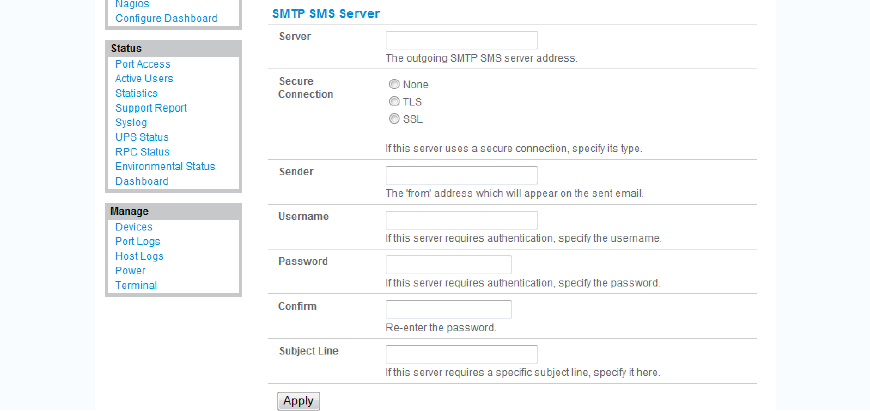Focus the Sender text field
The image size is (870, 411).
click(x=461, y=175)
